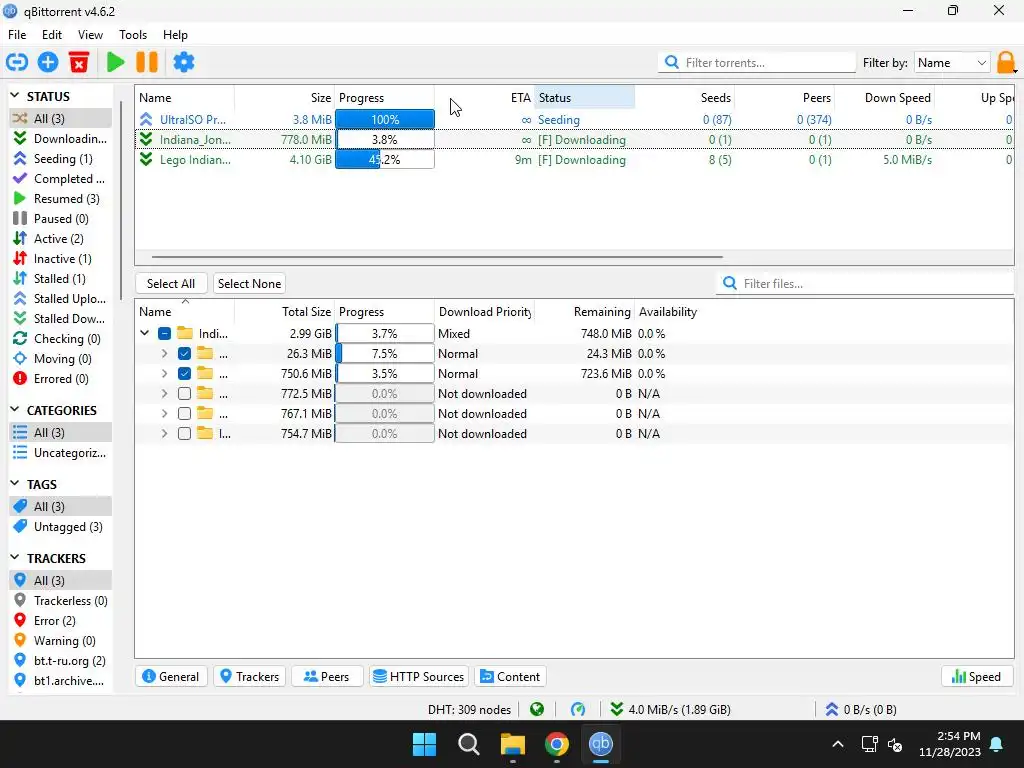Select the Checking (0) status filter

click(x=61, y=339)
